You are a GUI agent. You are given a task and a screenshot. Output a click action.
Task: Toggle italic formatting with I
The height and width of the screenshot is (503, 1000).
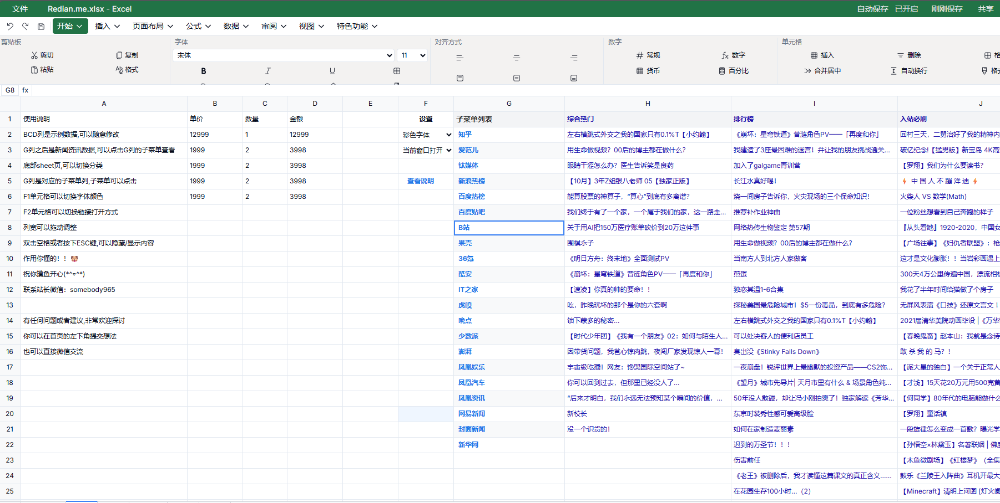pos(267,71)
